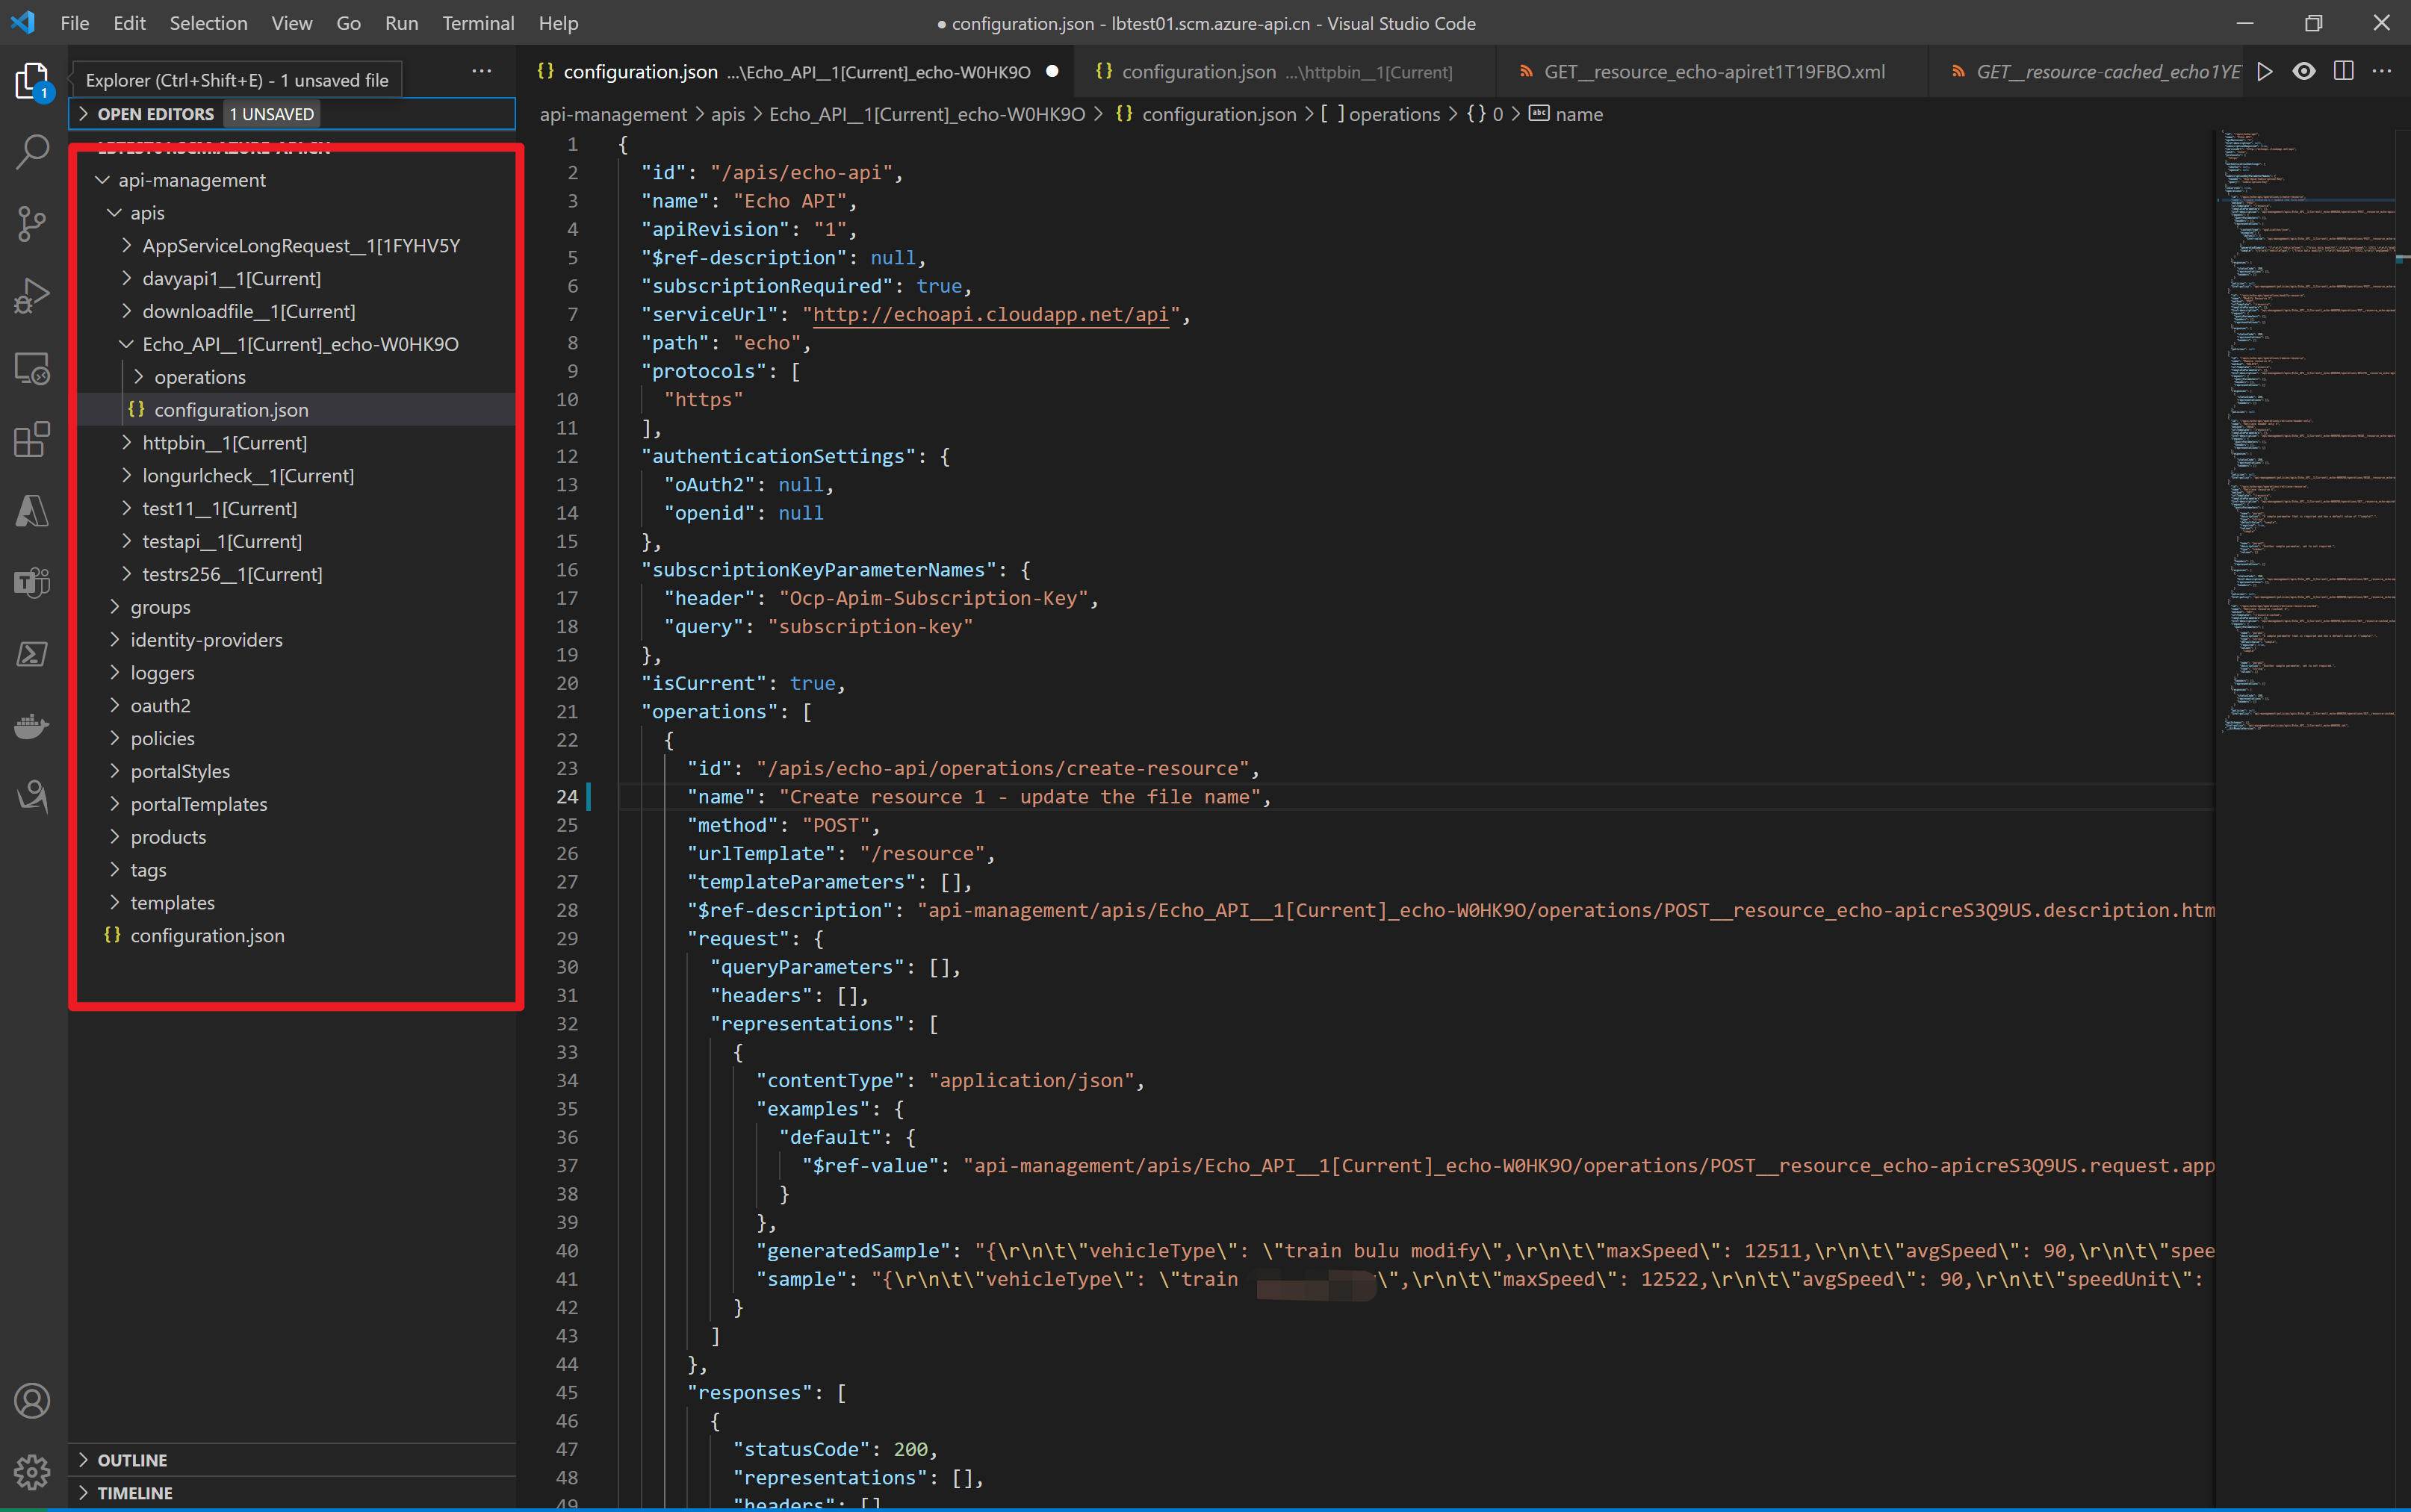The image size is (2411, 1512).
Task: Open the Docker view icon
Action: (32, 725)
